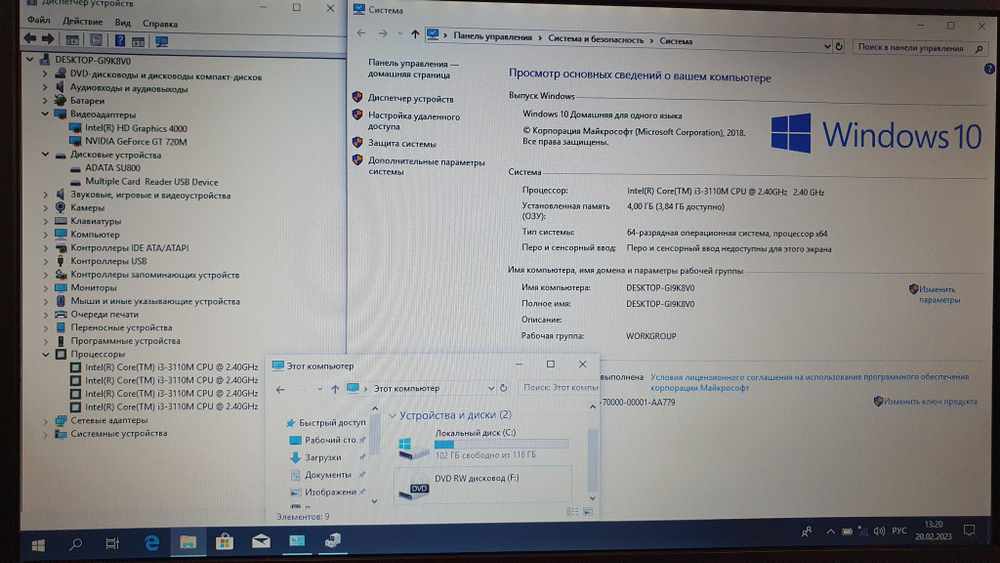Click the Back arrow in System window

[362, 33]
